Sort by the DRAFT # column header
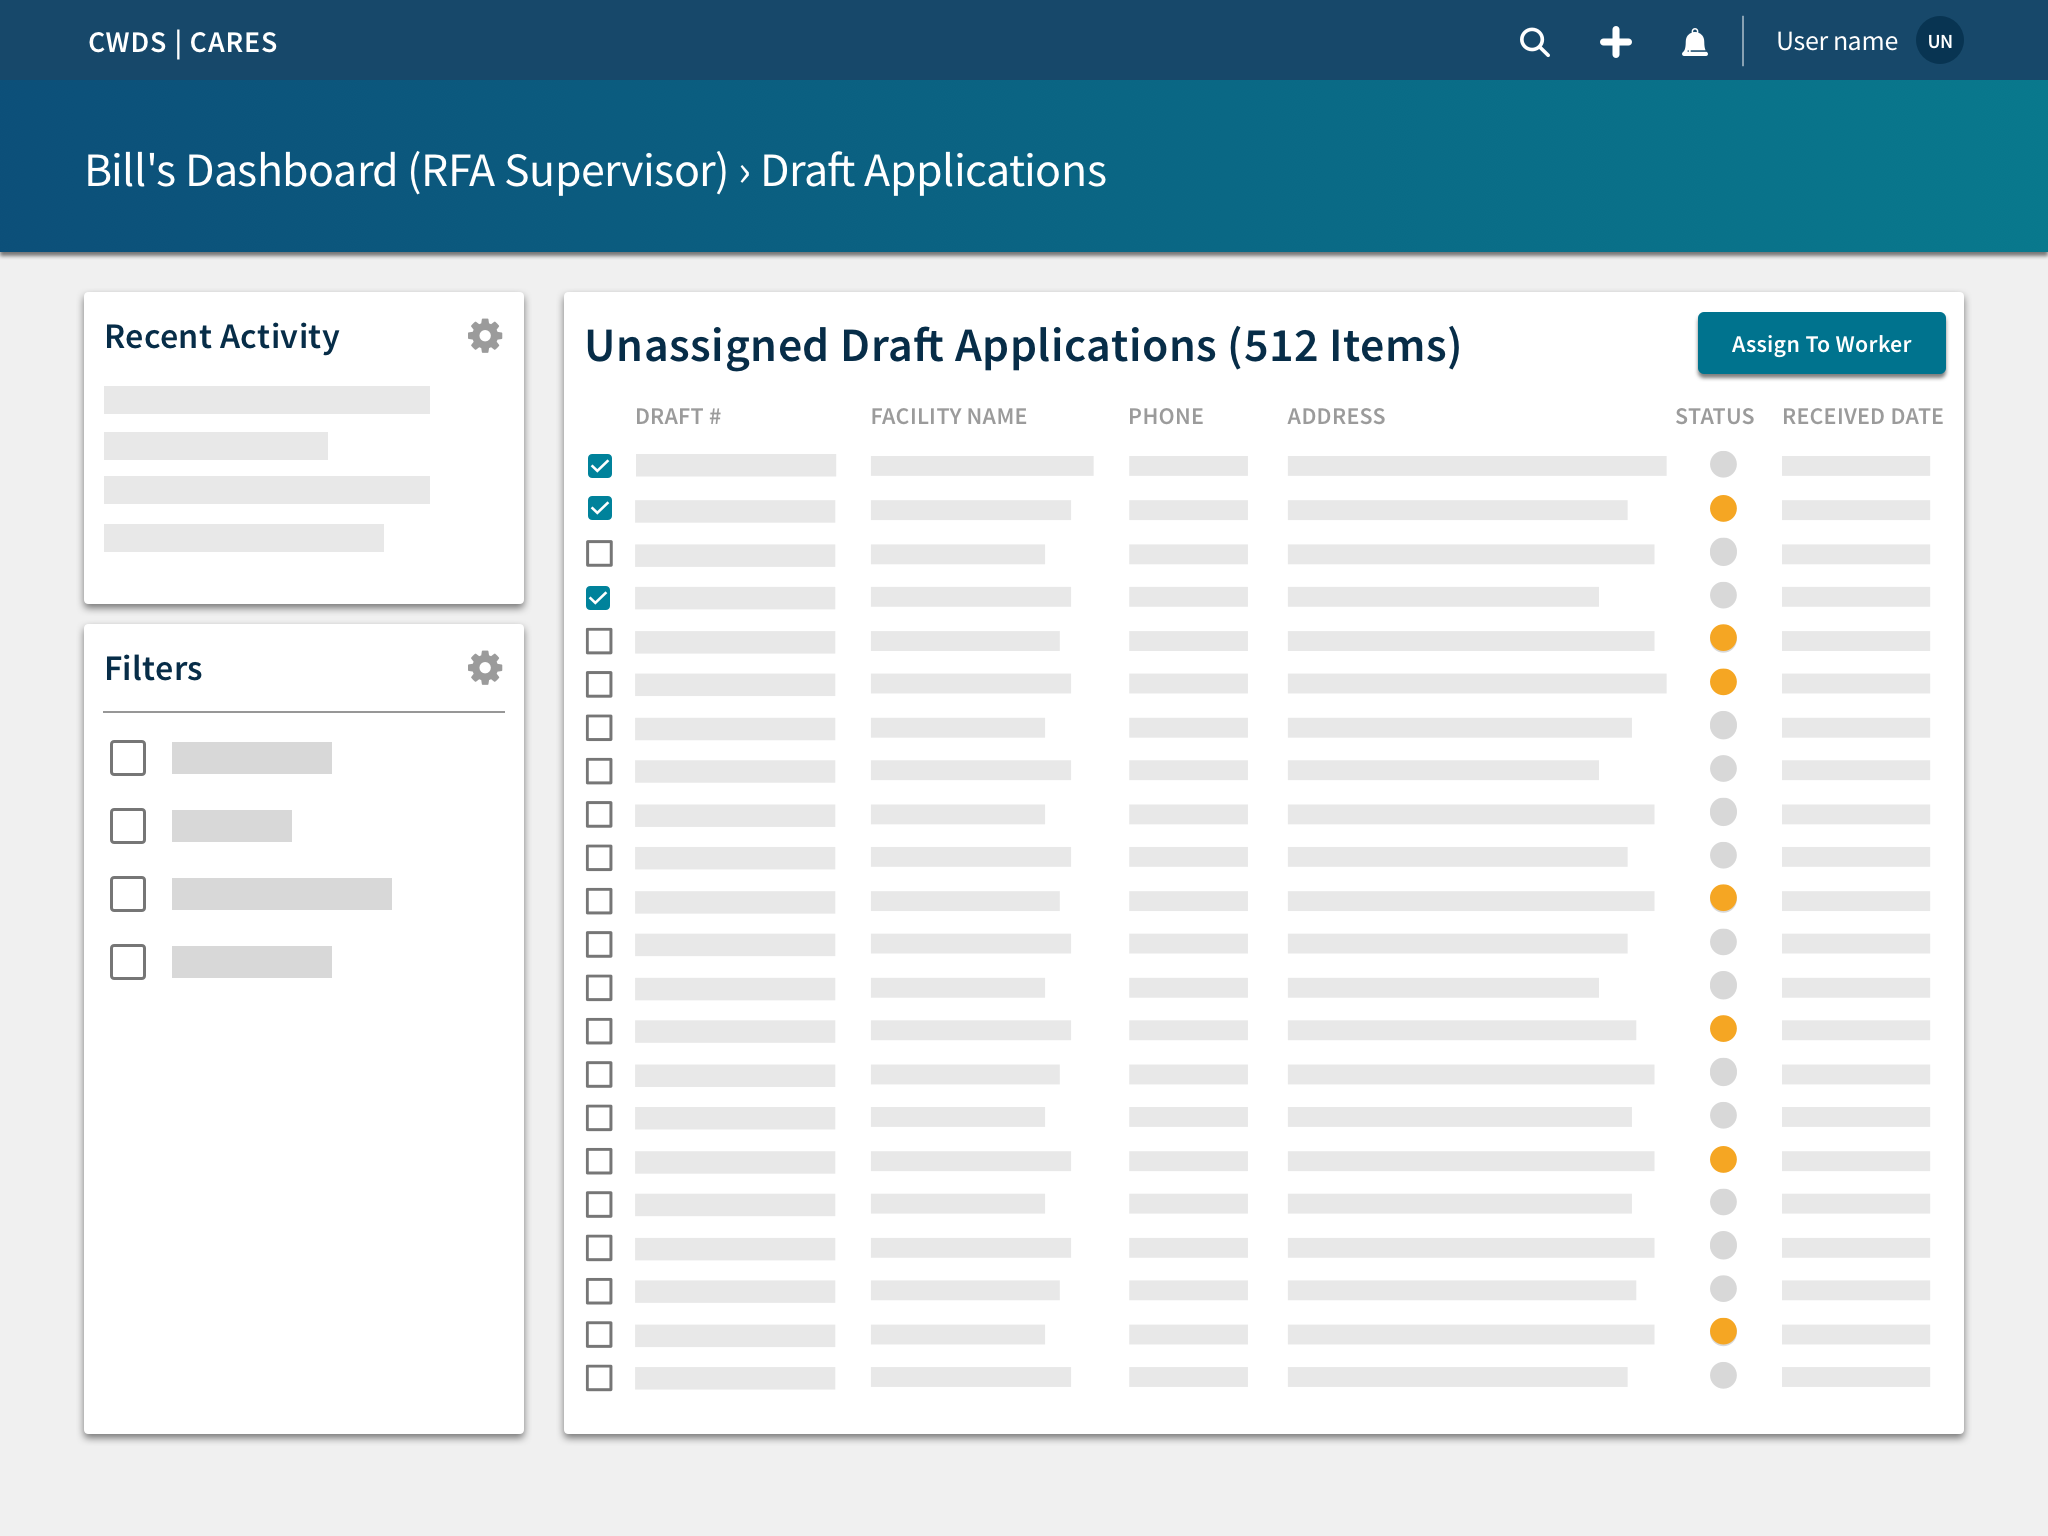 (678, 416)
